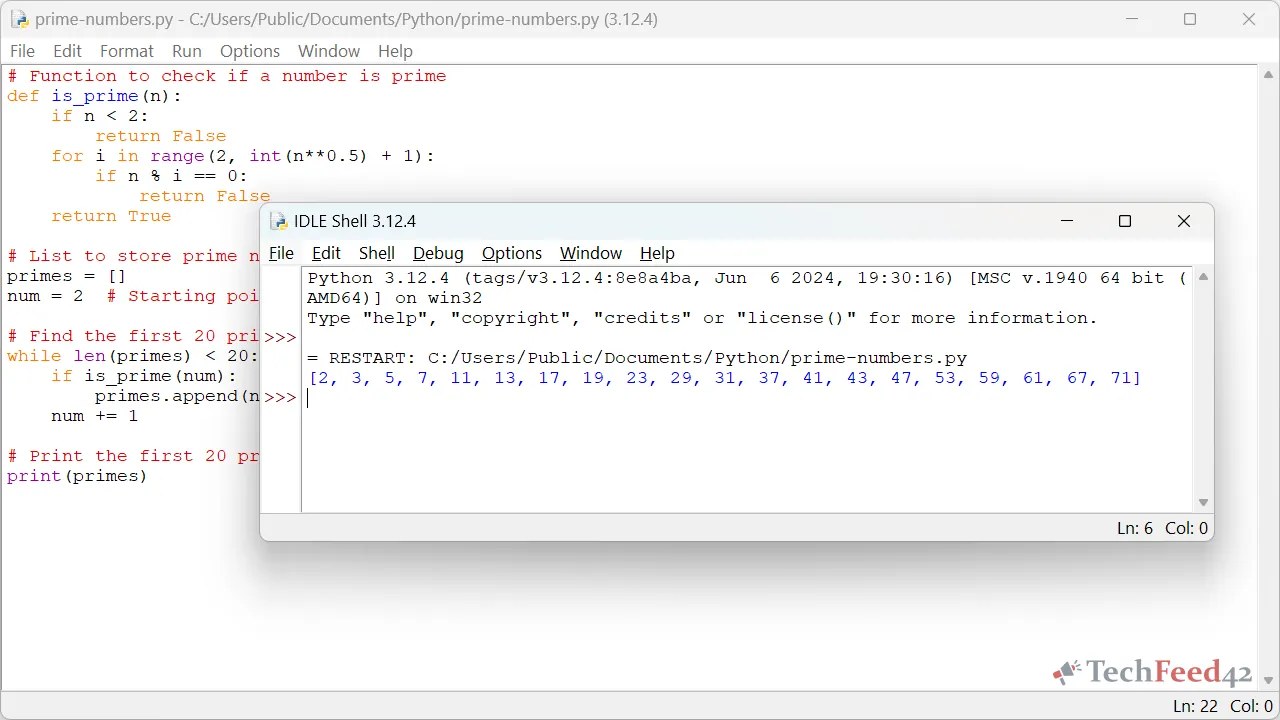Click the editor status 'Ln: 22' indicator
Screen dimensions: 1280x720
tap(1195, 706)
